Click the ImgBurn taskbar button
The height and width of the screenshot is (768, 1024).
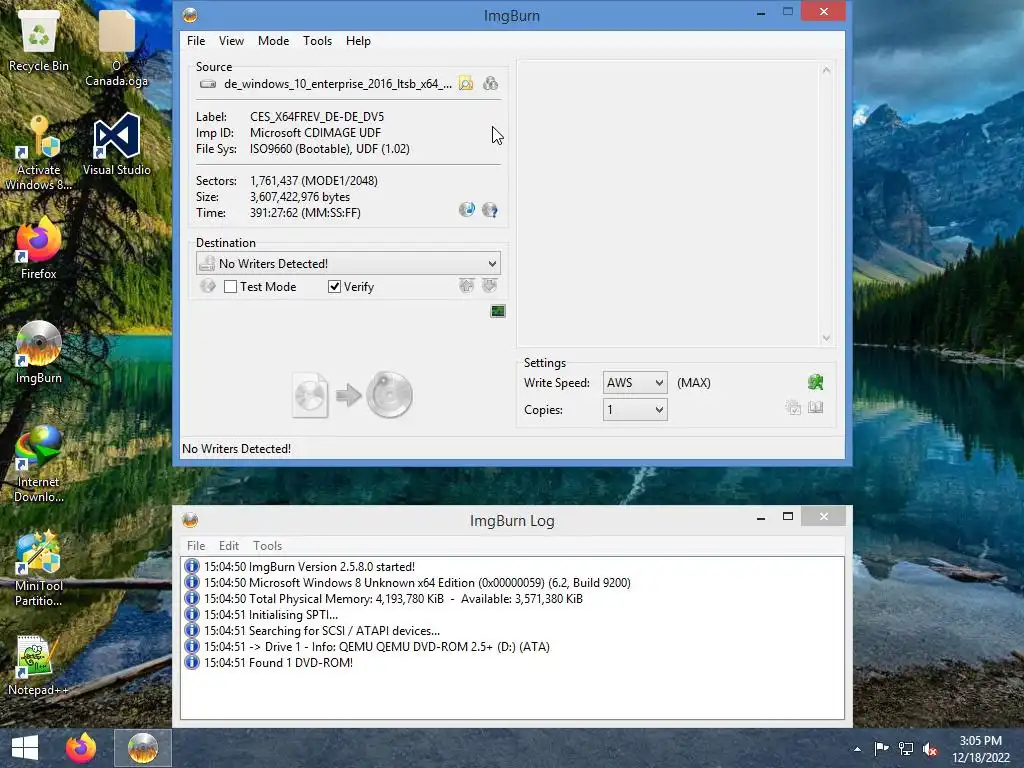coord(143,748)
